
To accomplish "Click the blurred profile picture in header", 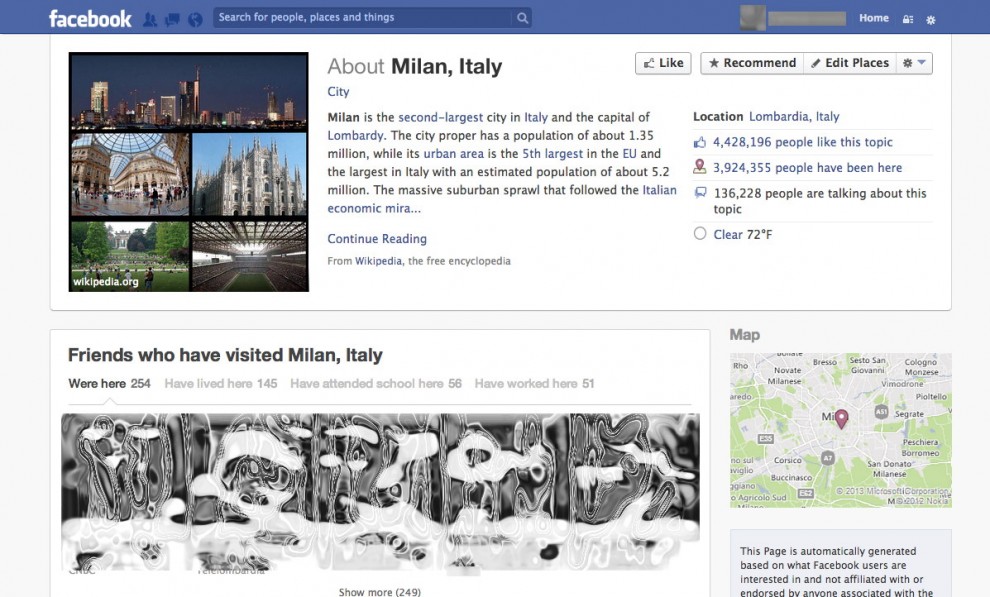I will click(x=753, y=18).
